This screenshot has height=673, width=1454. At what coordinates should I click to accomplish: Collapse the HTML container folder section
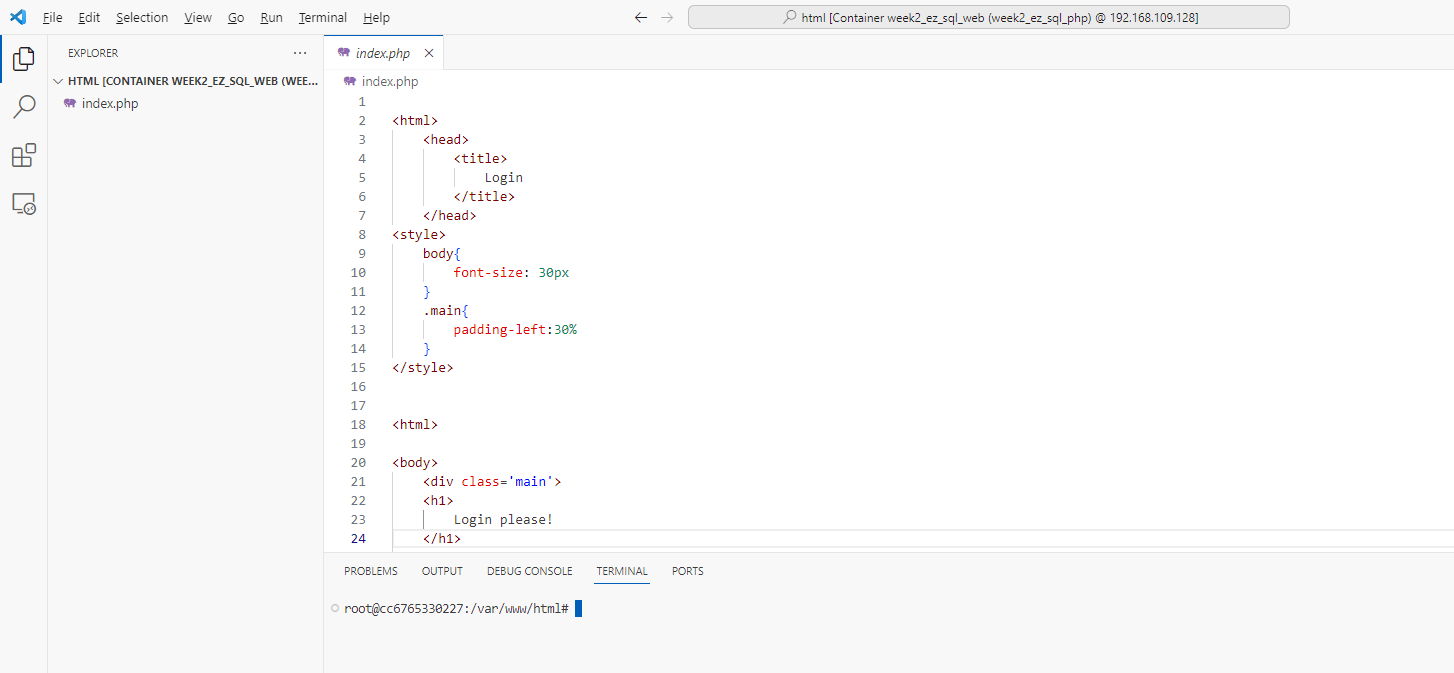click(58, 81)
